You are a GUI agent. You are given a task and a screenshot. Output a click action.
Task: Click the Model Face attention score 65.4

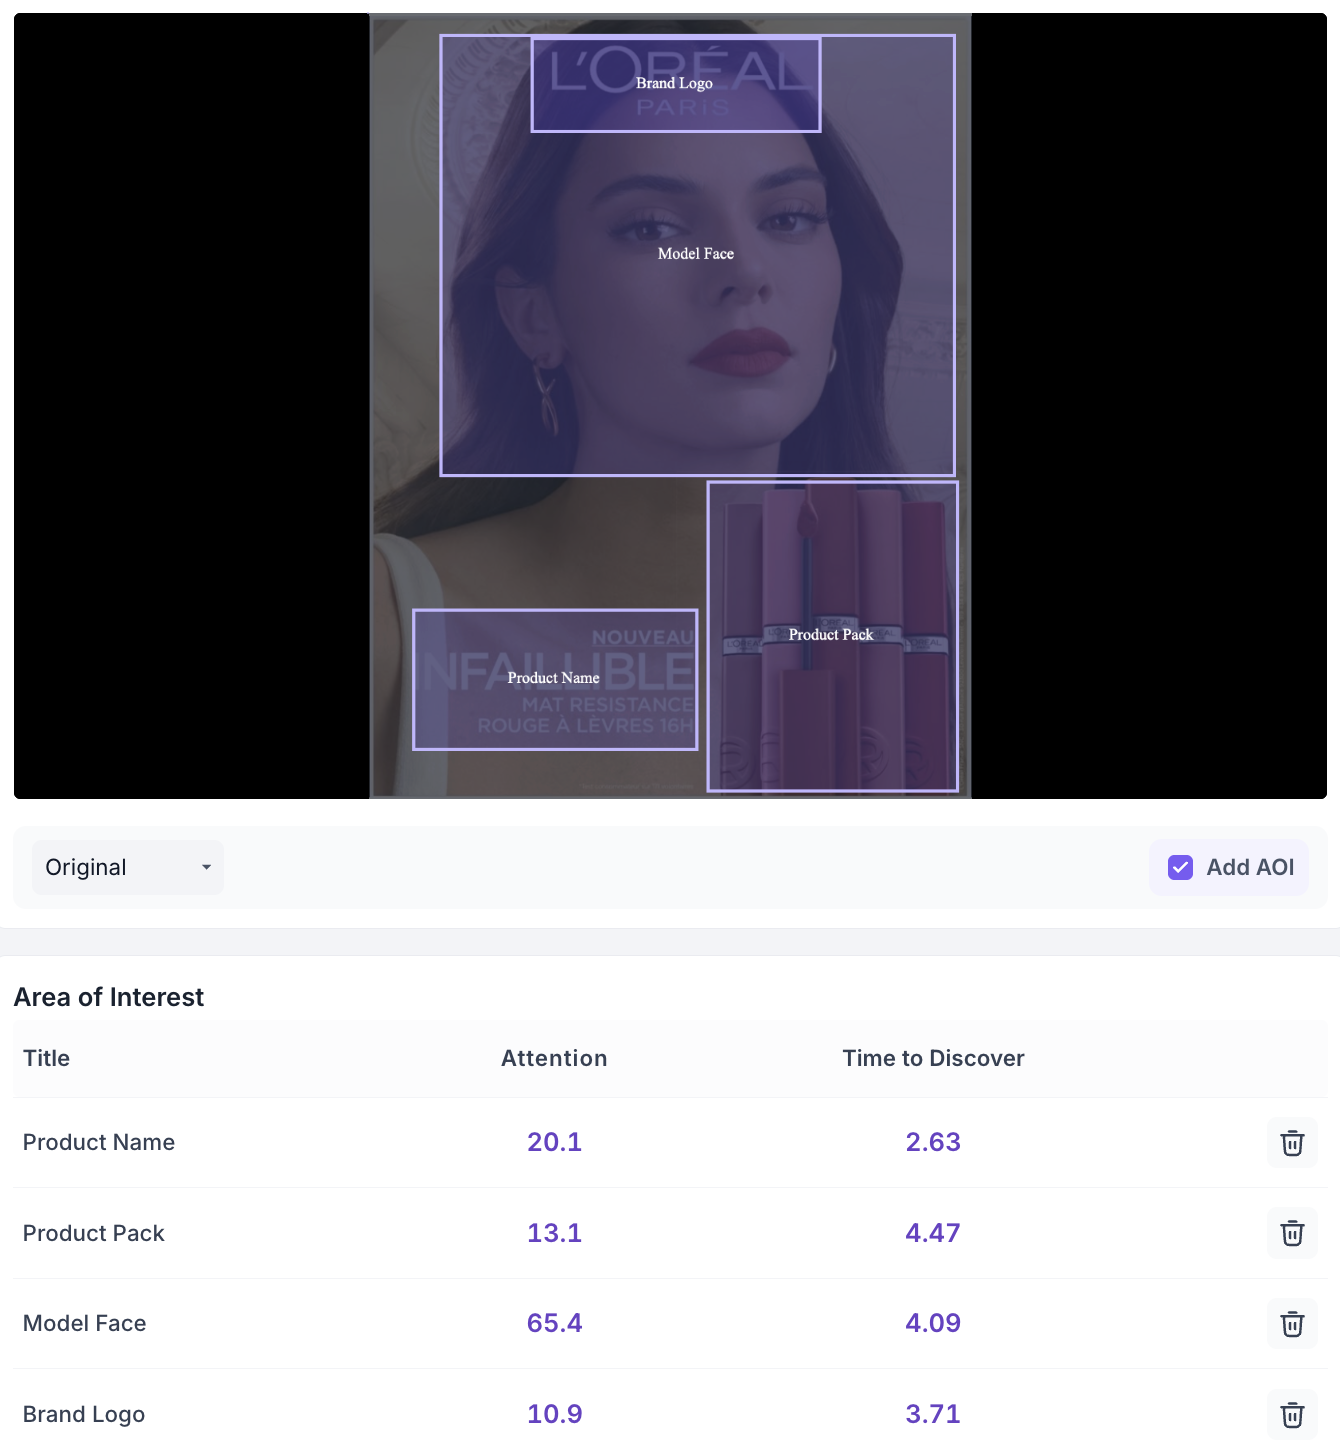tap(555, 1323)
